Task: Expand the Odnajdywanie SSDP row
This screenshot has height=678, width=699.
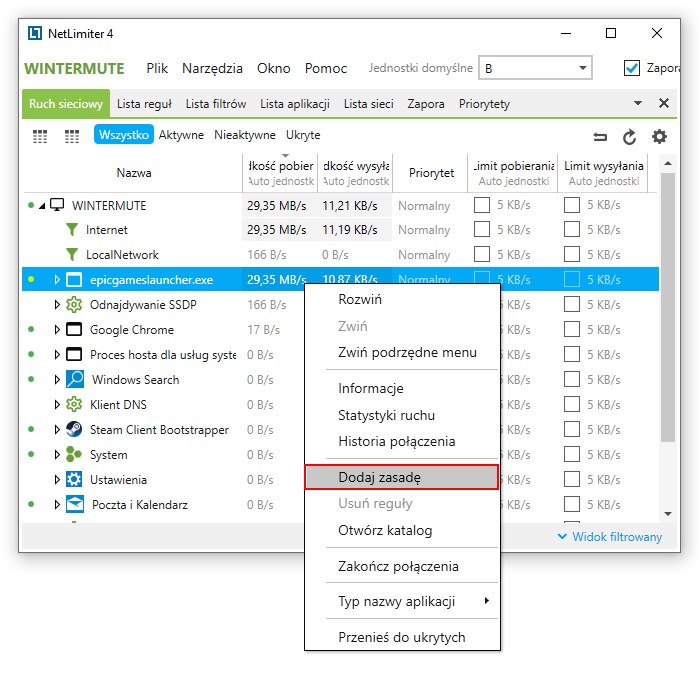Action: [57, 304]
